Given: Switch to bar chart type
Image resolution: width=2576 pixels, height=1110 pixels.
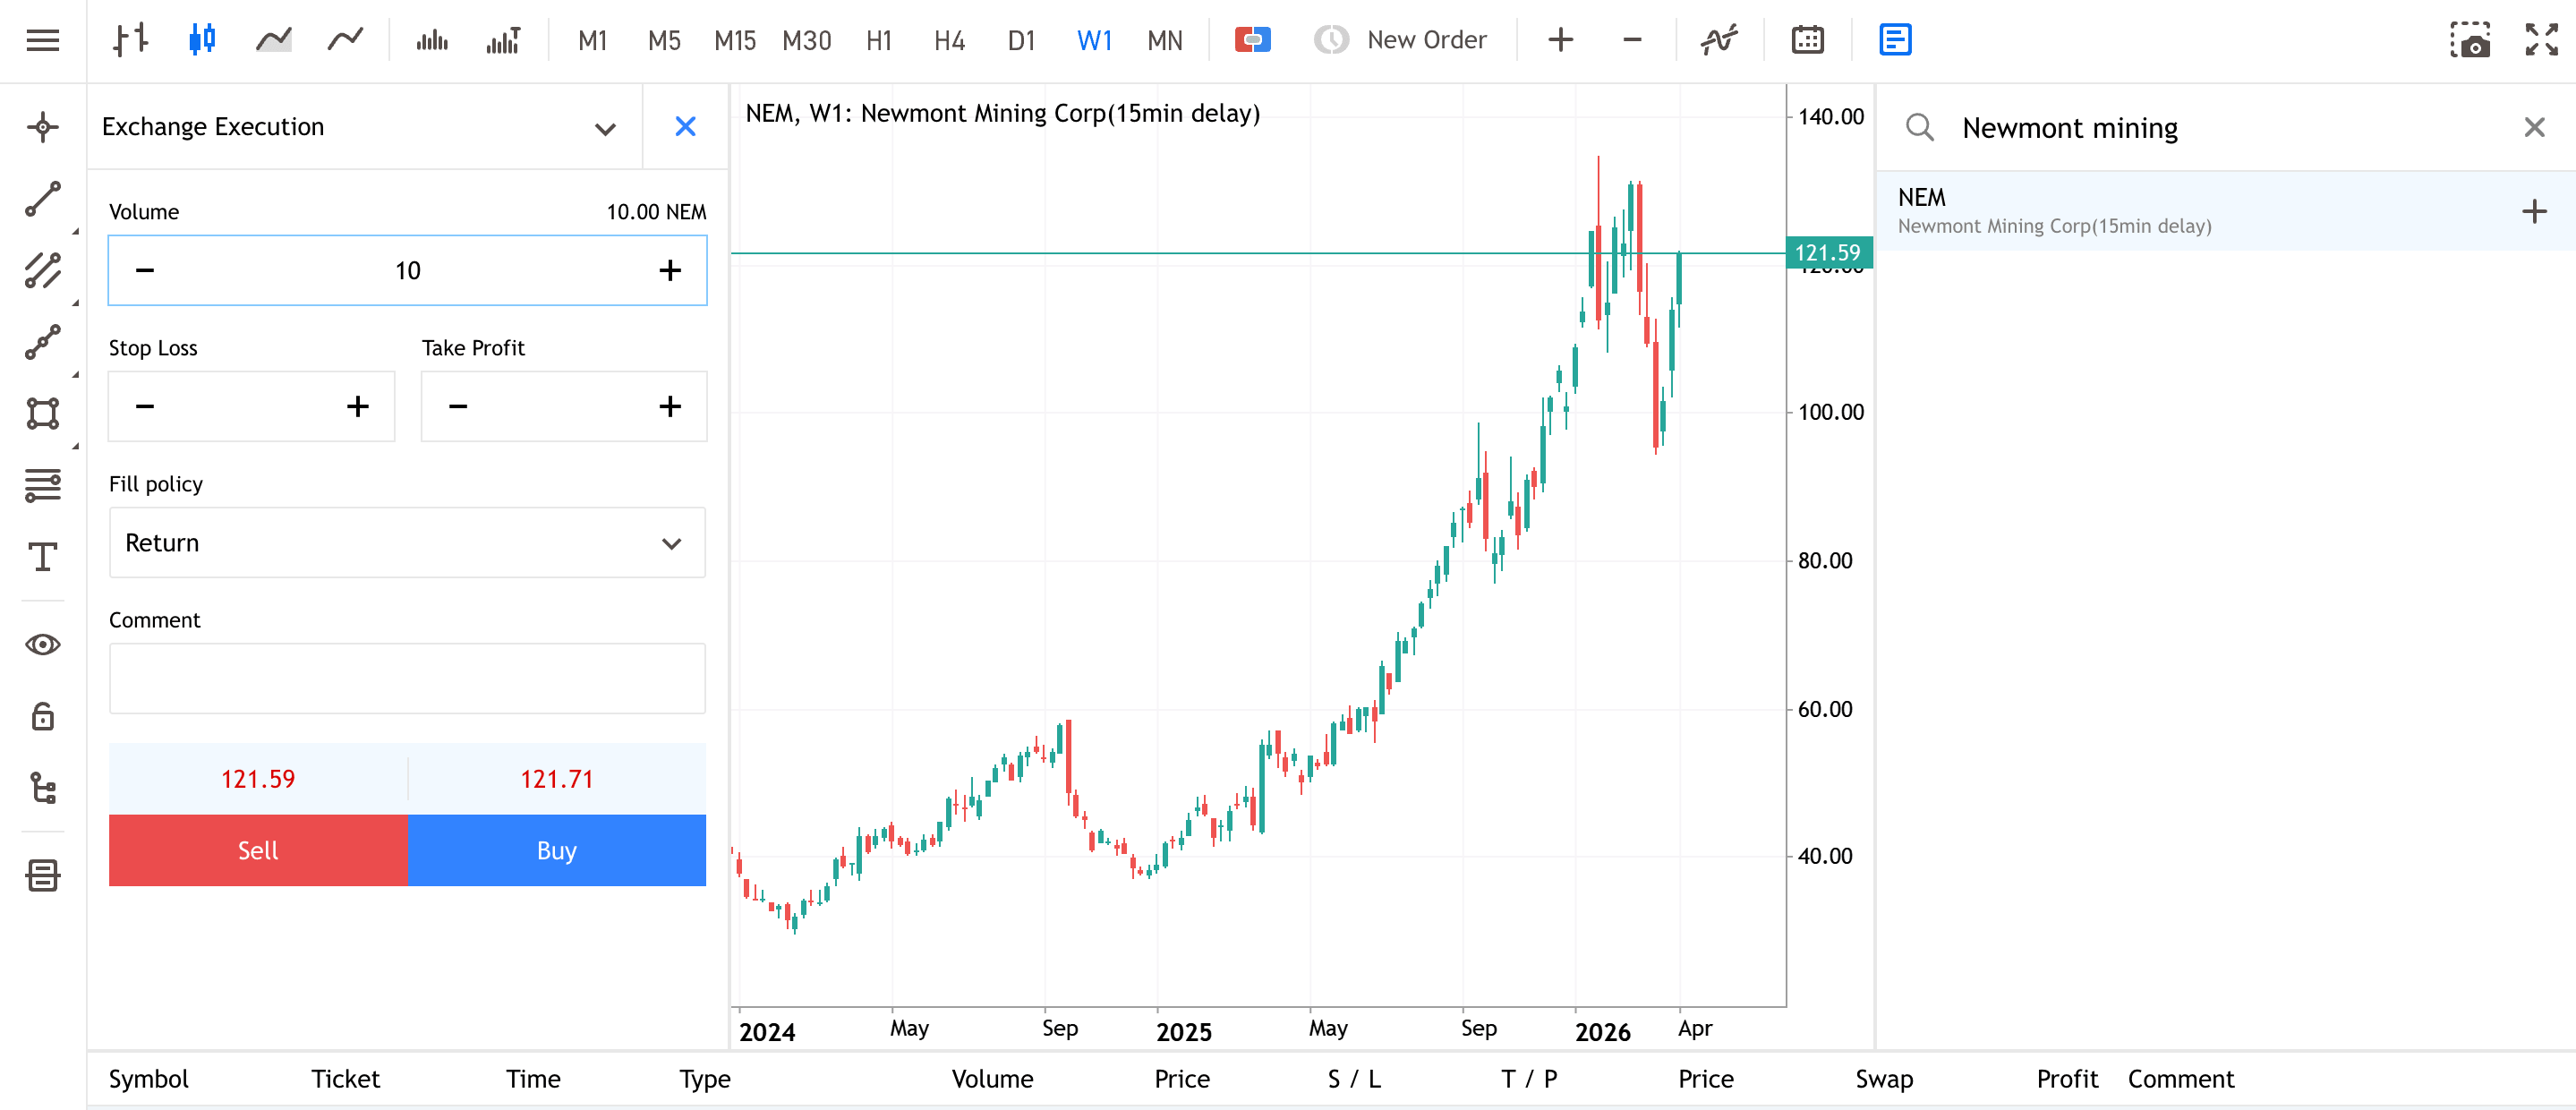Looking at the screenshot, I should click(x=131, y=40).
